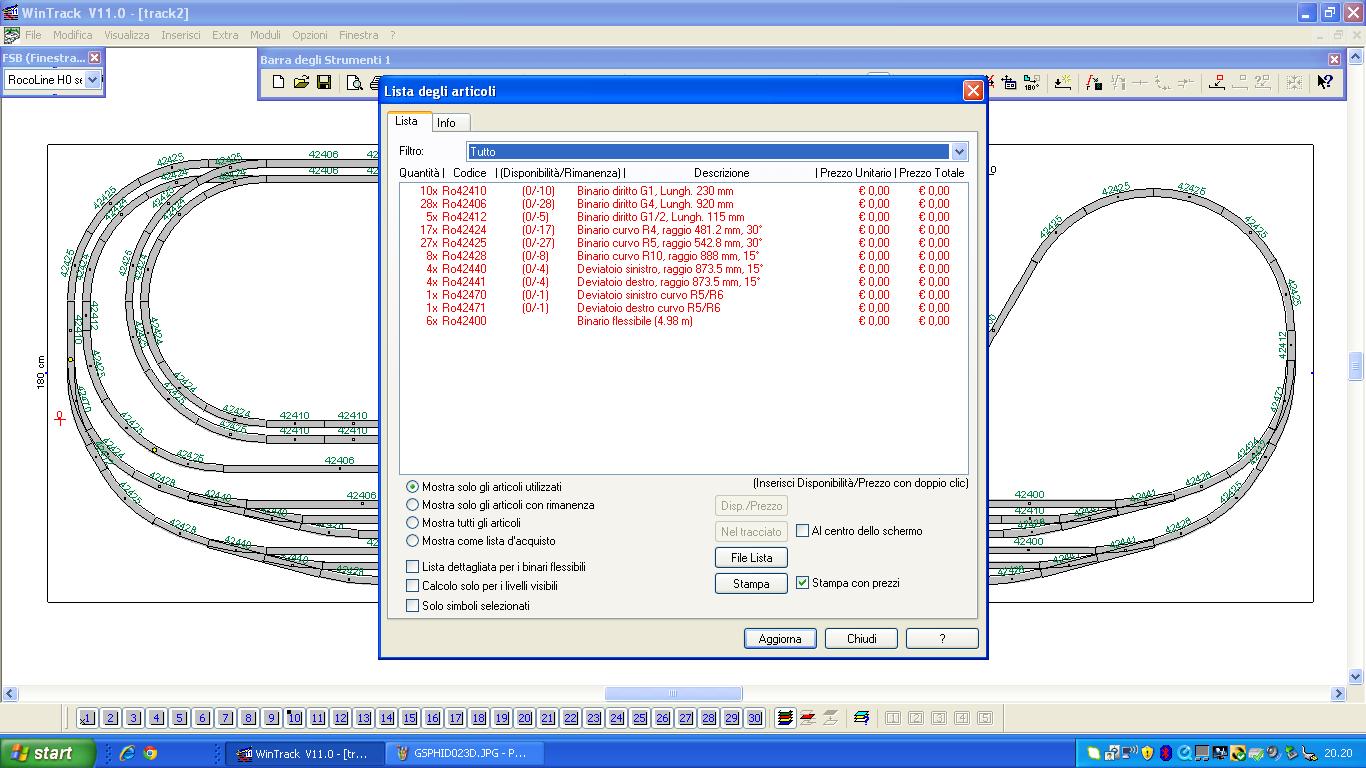
Task: Select 'Mostra solo gli articoli utilizzati' radio
Action: click(x=412, y=487)
